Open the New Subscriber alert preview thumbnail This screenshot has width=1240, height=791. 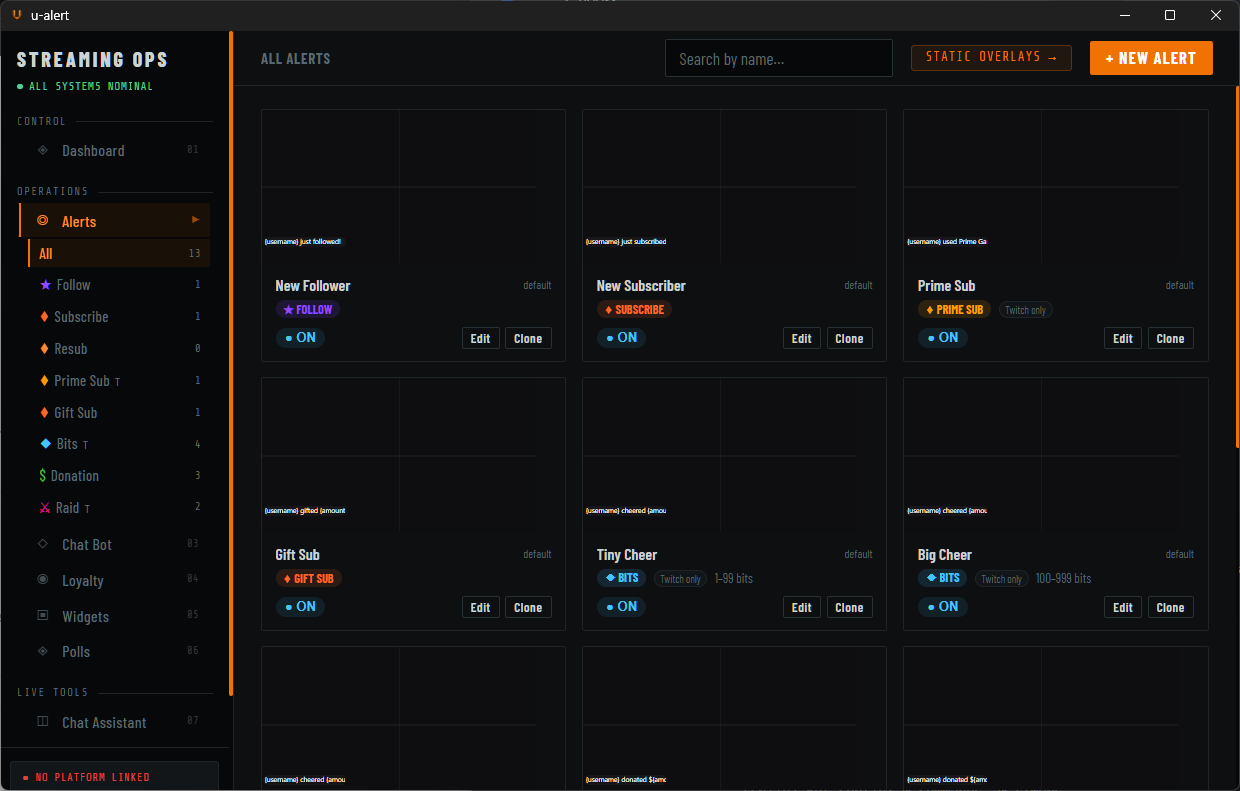click(734, 187)
